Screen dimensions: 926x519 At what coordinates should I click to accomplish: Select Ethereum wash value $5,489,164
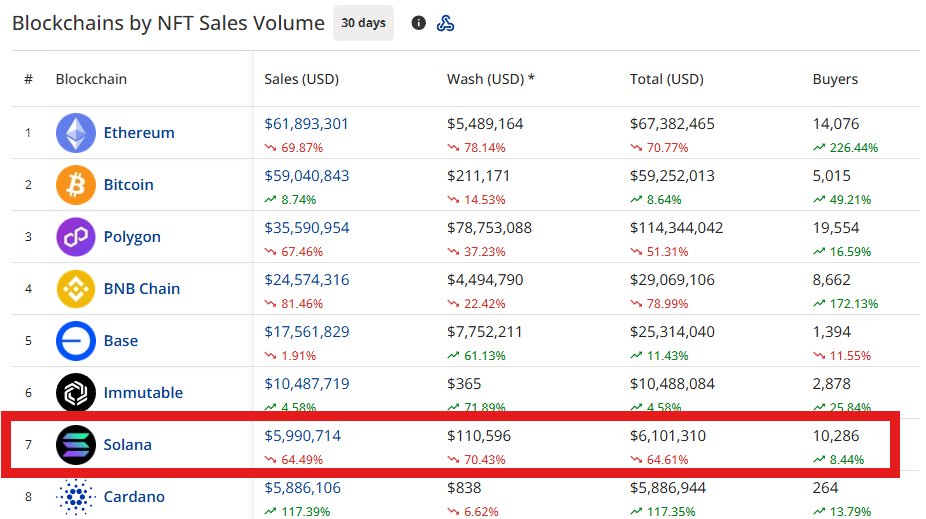[485, 124]
